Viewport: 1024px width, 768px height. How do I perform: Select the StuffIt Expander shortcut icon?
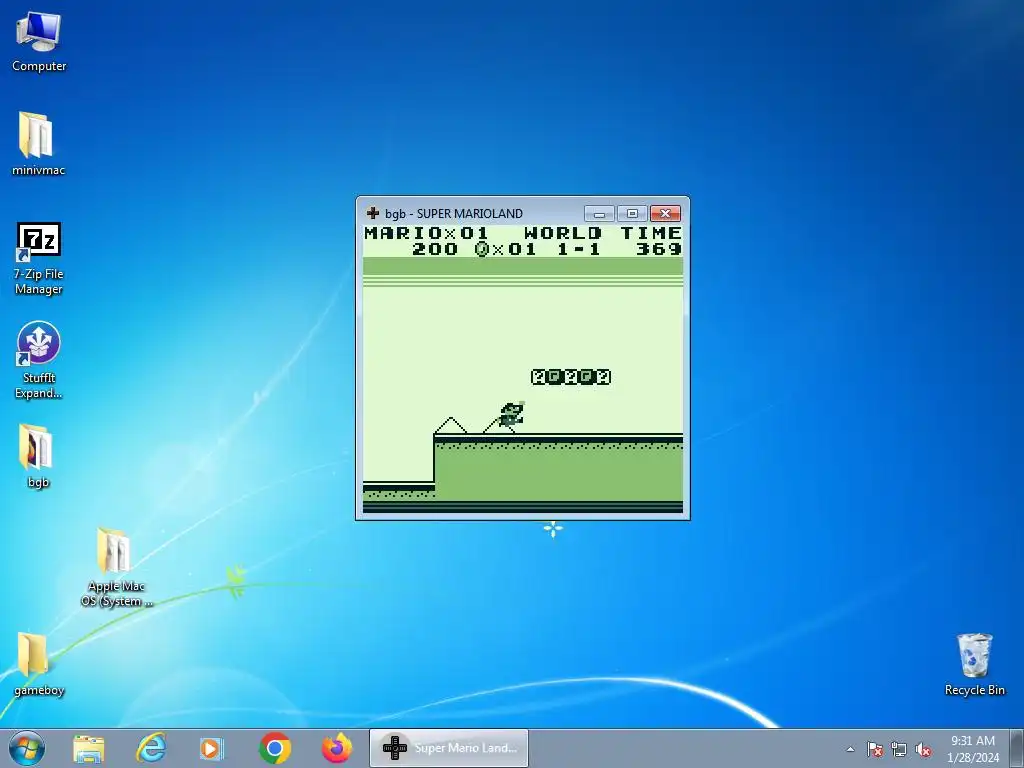click(x=39, y=360)
